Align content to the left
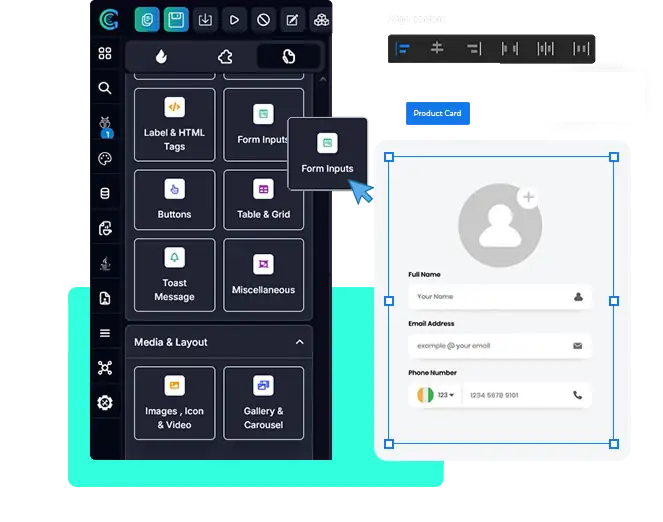 [402, 49]
